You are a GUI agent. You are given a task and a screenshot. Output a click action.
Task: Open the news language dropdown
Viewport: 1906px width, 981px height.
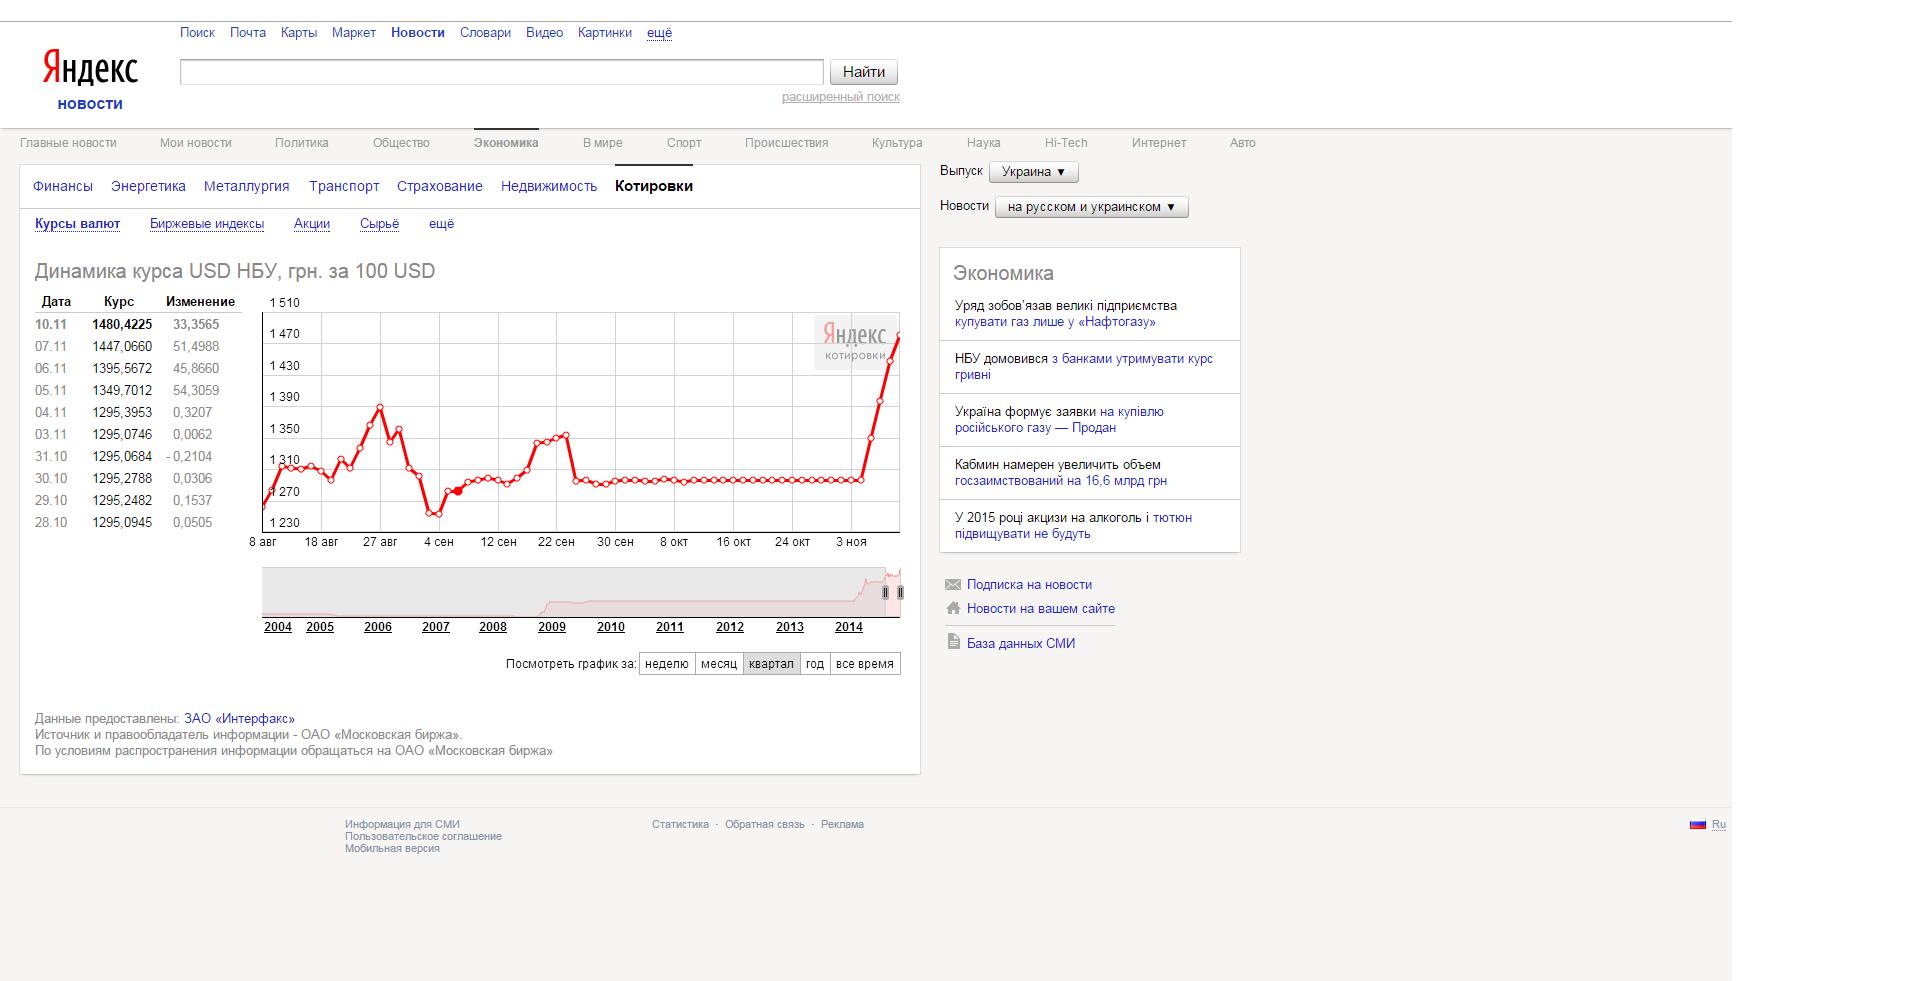[x=1091, y=207]
